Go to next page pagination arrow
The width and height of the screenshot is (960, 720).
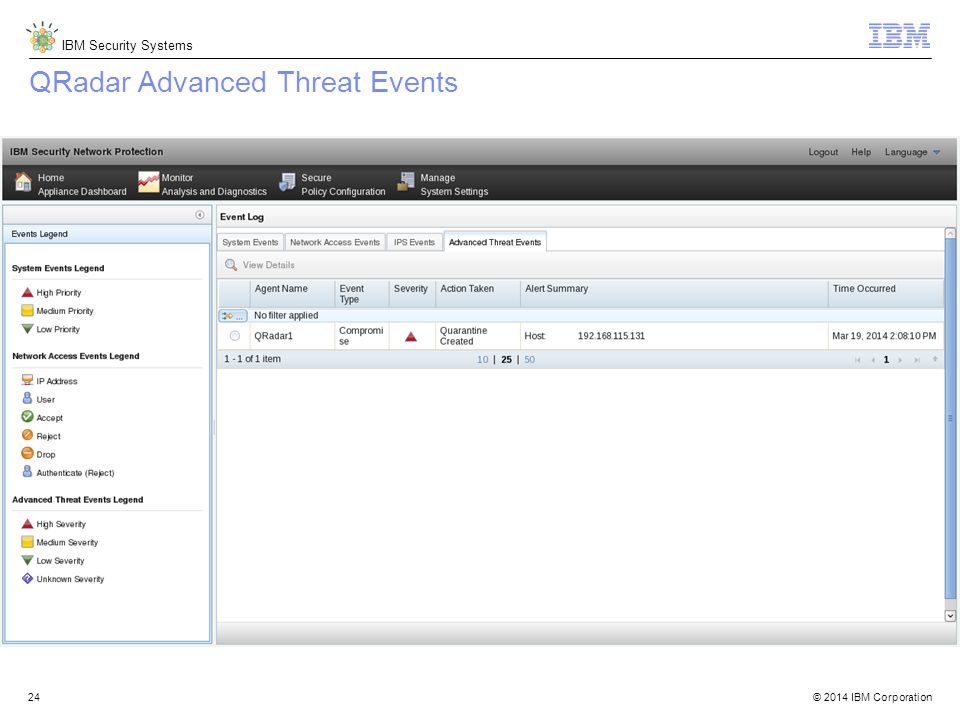click(900, 360)
